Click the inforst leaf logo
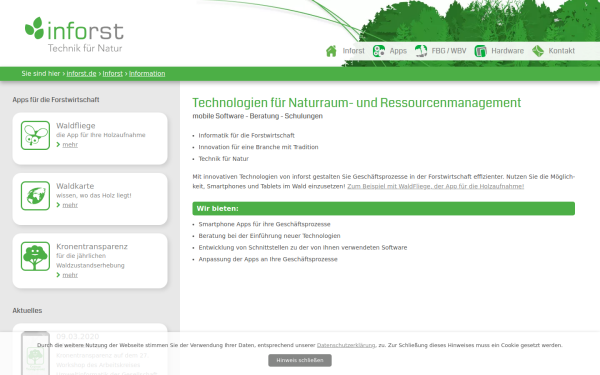Image resolution: width=600 pixels, height=375 pixels. click(x=34, y=28)
